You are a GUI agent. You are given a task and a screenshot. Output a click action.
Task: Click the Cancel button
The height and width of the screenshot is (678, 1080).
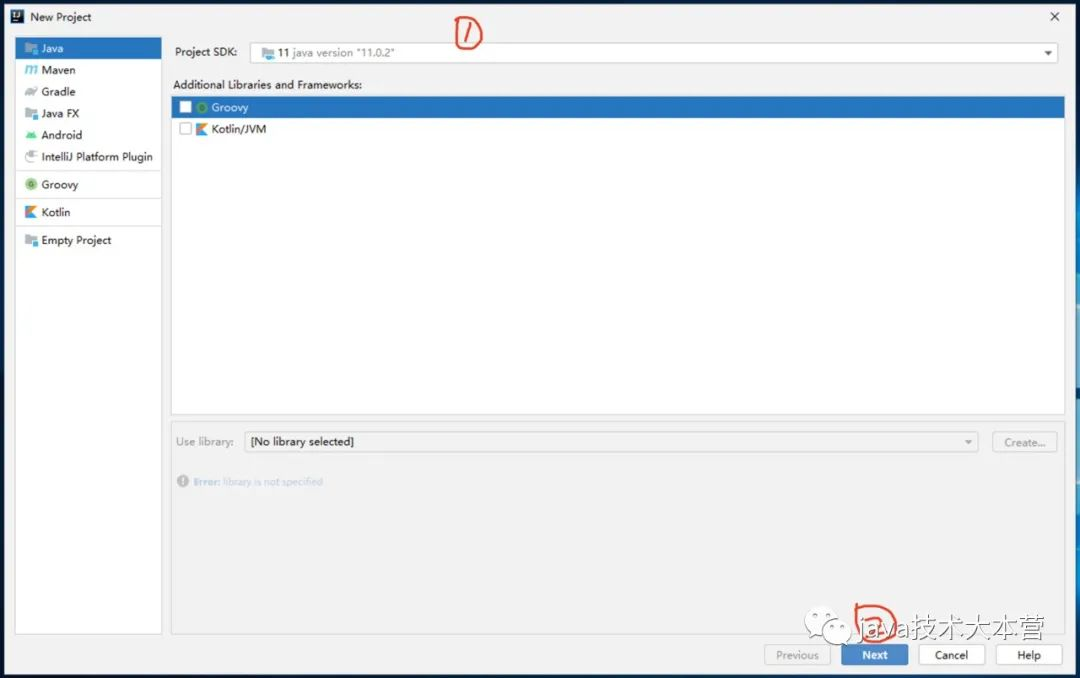pyautogui.click(x=951, y=655)
